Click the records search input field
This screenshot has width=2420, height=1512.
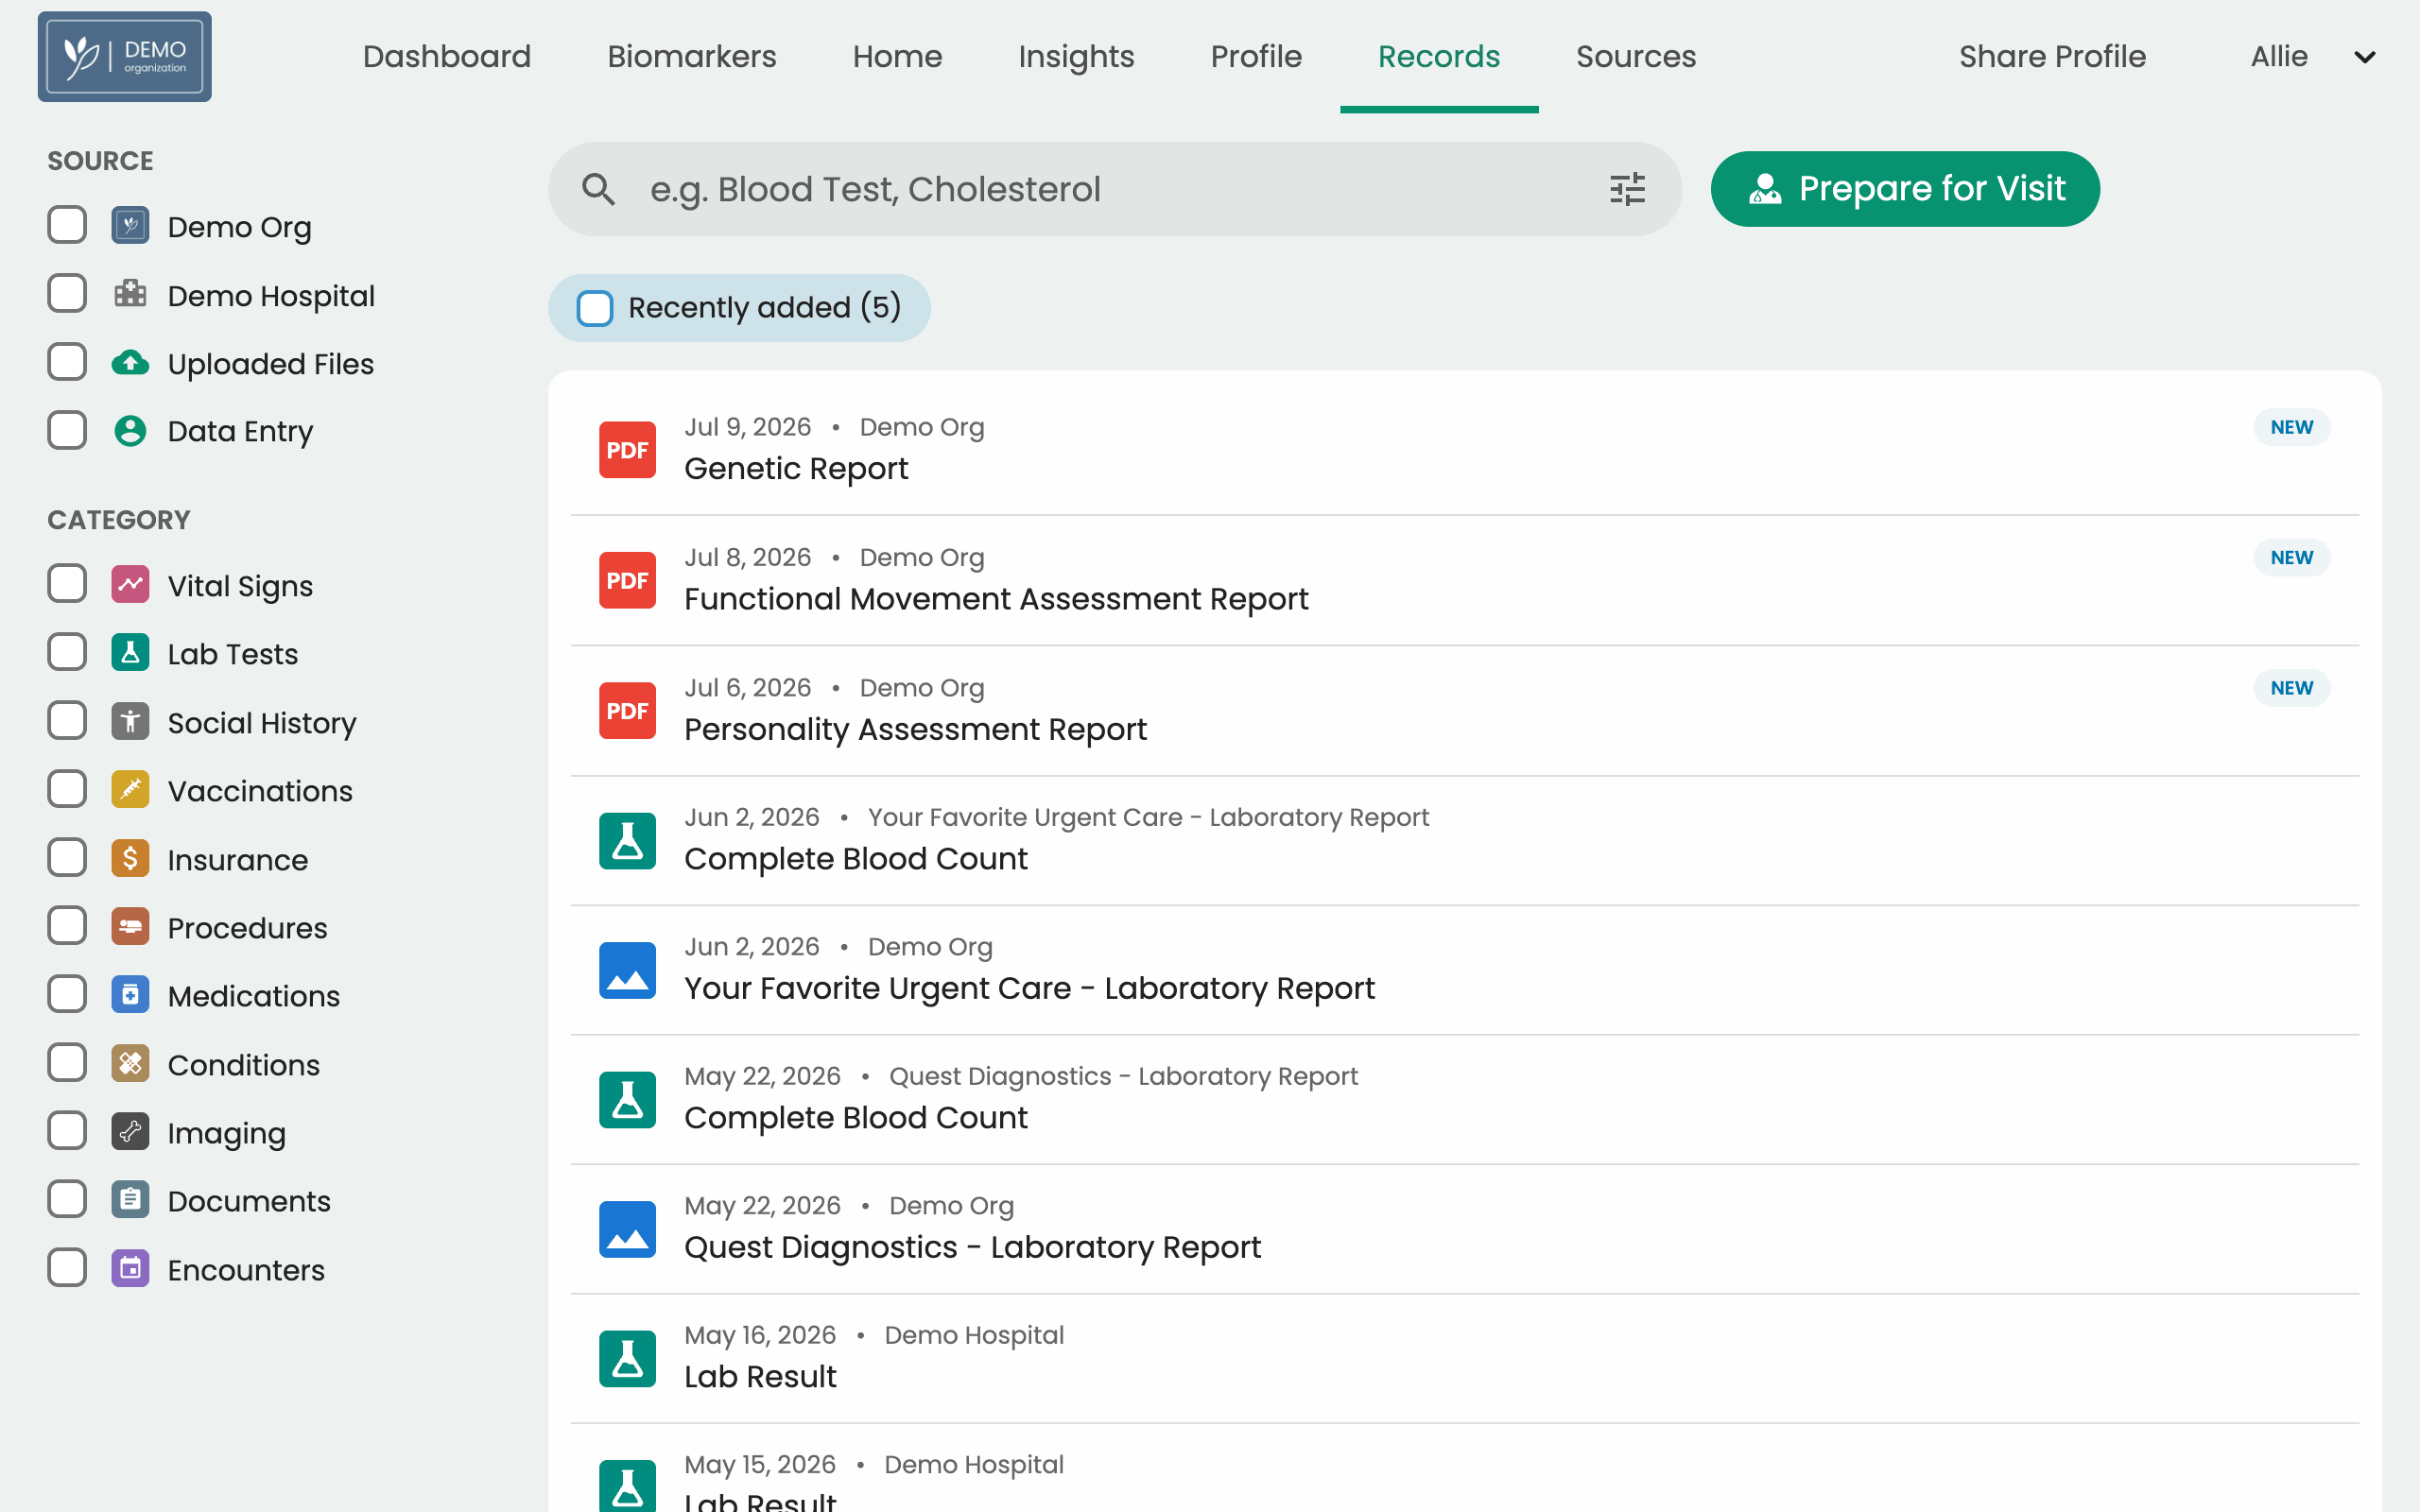coord(1115,189)
